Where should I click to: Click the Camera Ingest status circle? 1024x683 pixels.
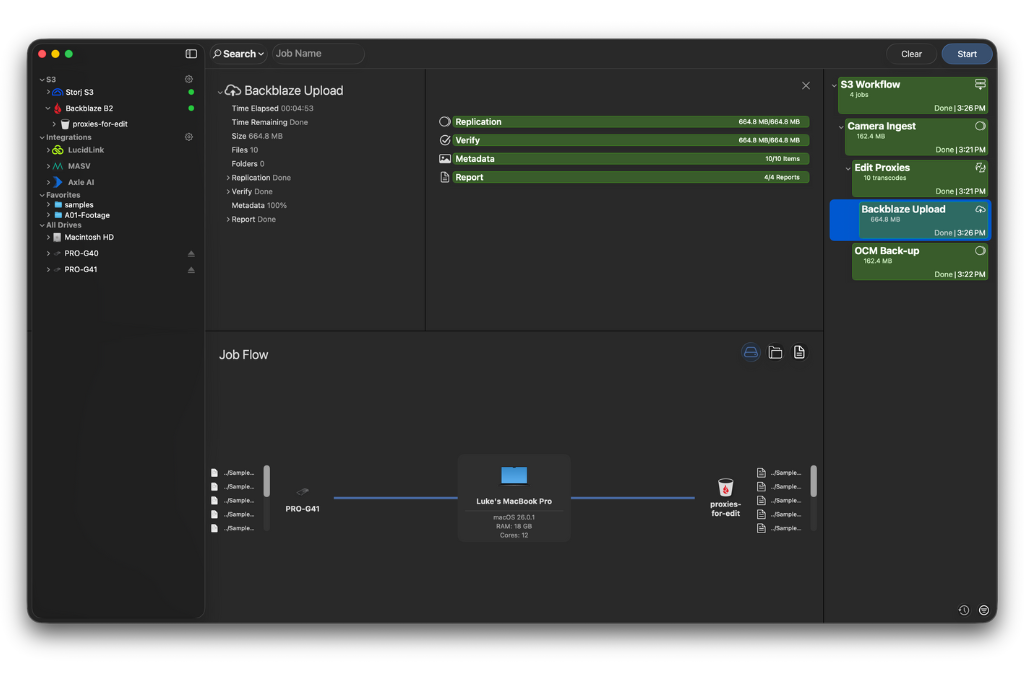point(981,125)
